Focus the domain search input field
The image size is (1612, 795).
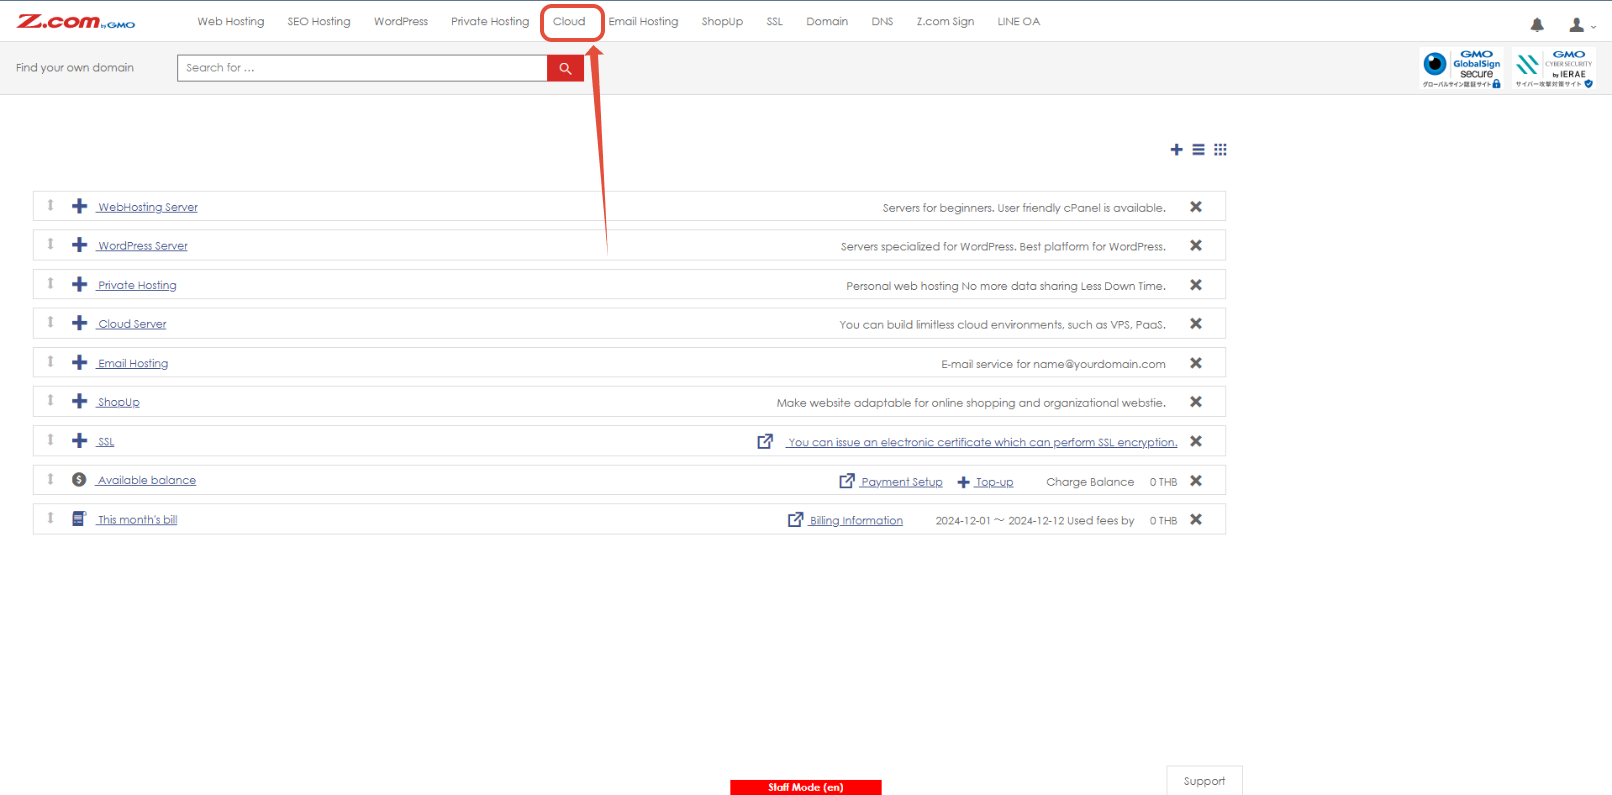pyautogui.click(x=362, y=68)
